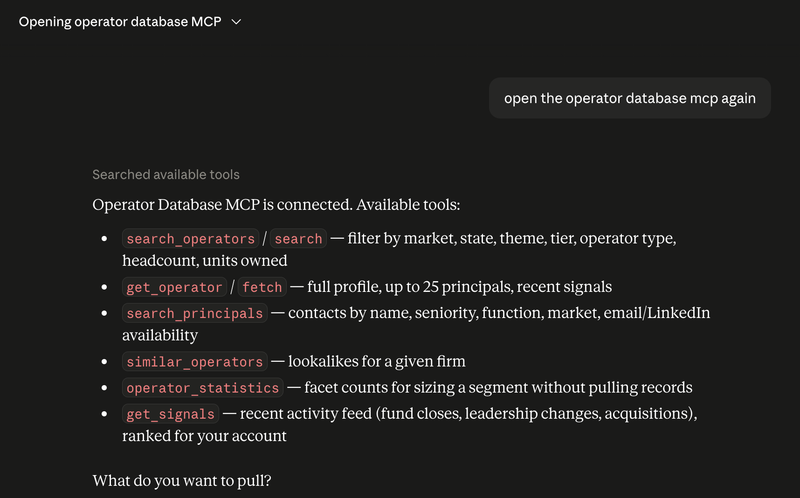
Task: Click the search code tag
Action: coord(298,238)
